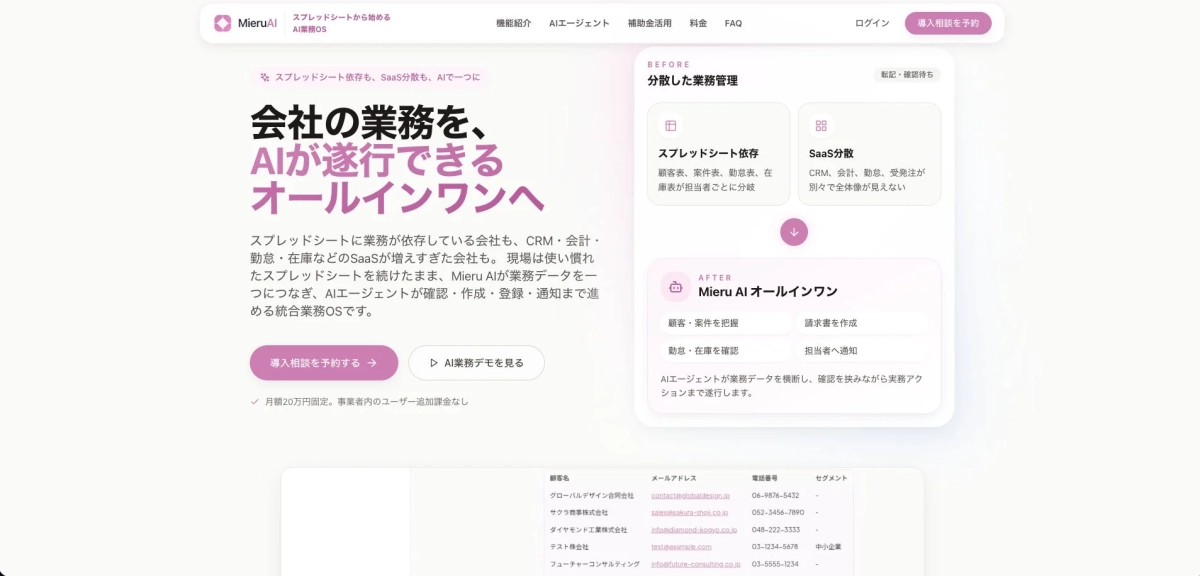1200x576 pixels.
Task: Click the 請求書を作成 chip
Action: 863,323
